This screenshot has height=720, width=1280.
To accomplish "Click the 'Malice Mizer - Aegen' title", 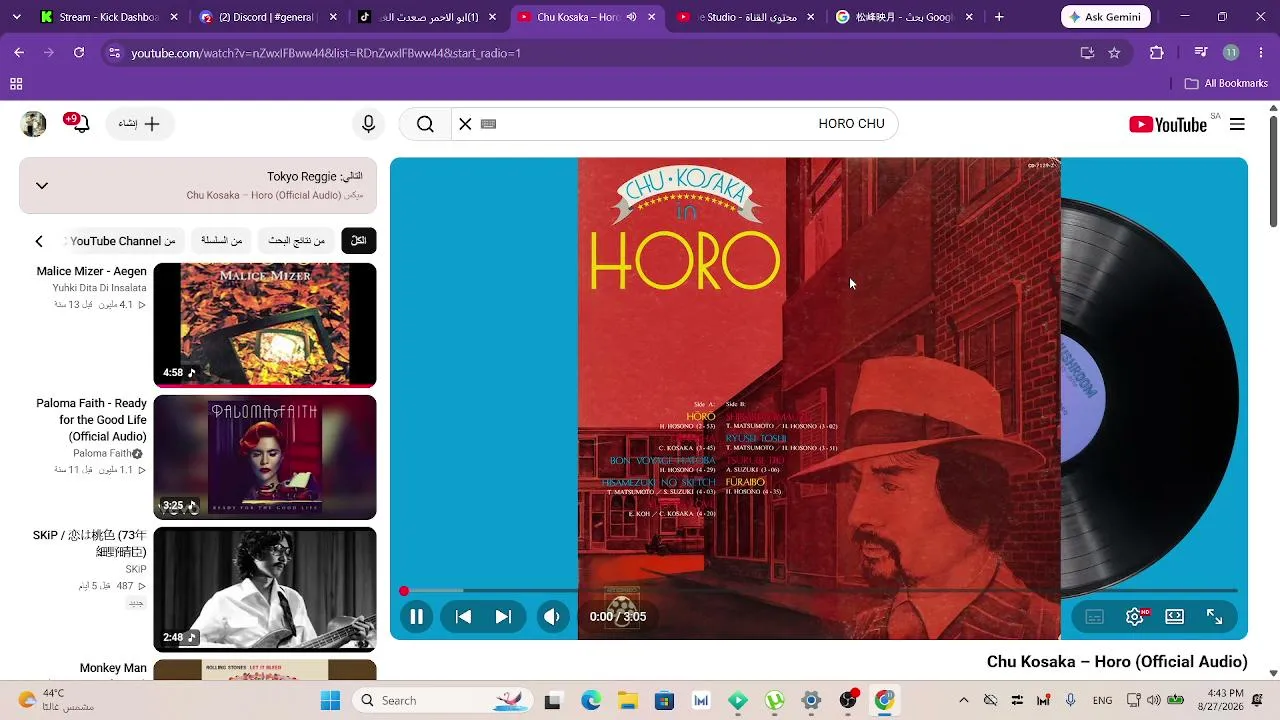I will (x=92, y=272).
